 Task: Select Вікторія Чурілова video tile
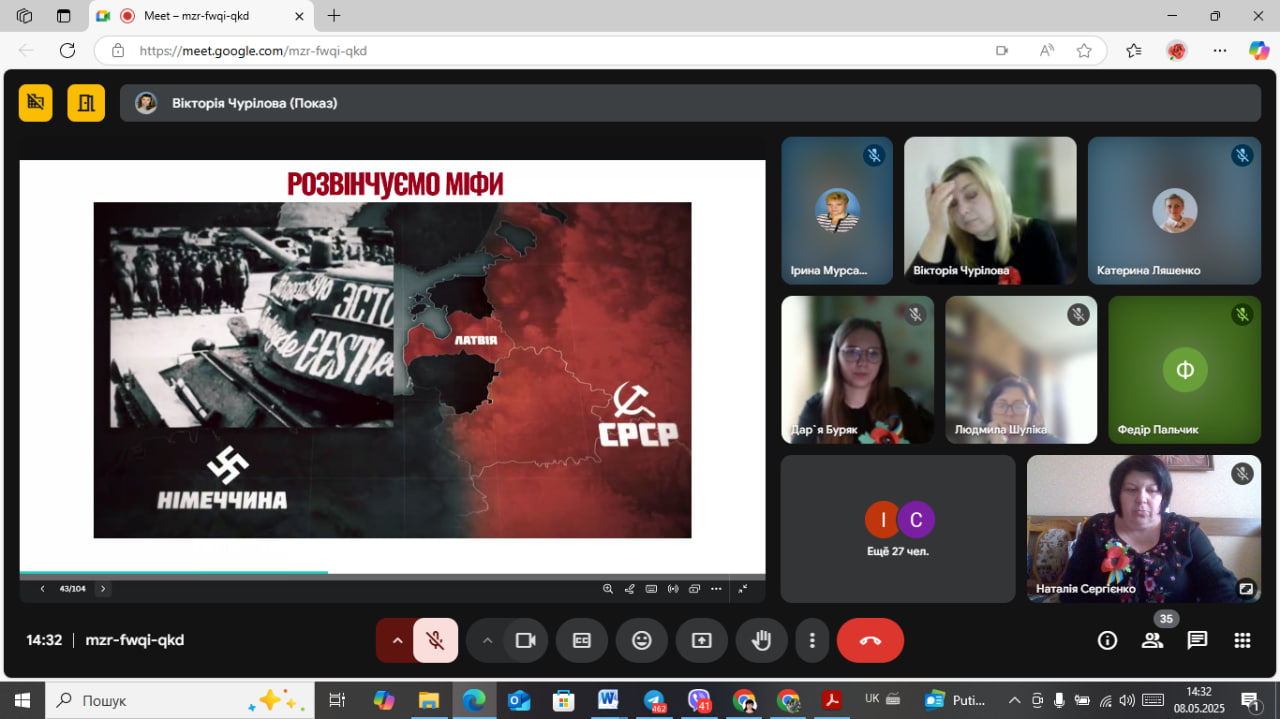990,211
